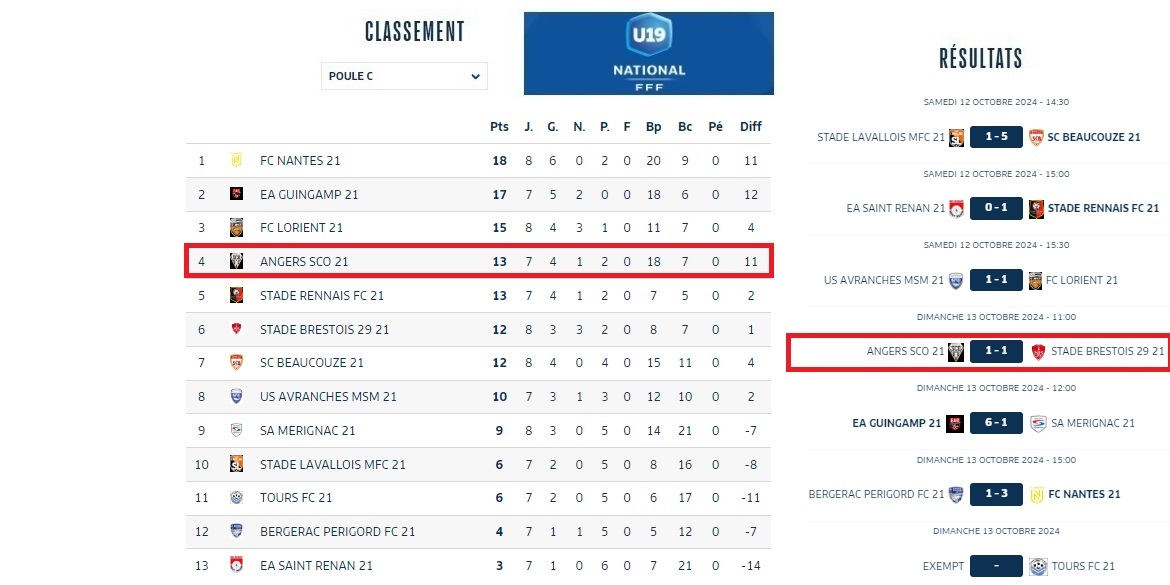The width and height of the screenshot is (1170, 585).
Task: Open the EA Guingamp 6-1 score
Action: (x=996, y=423)
